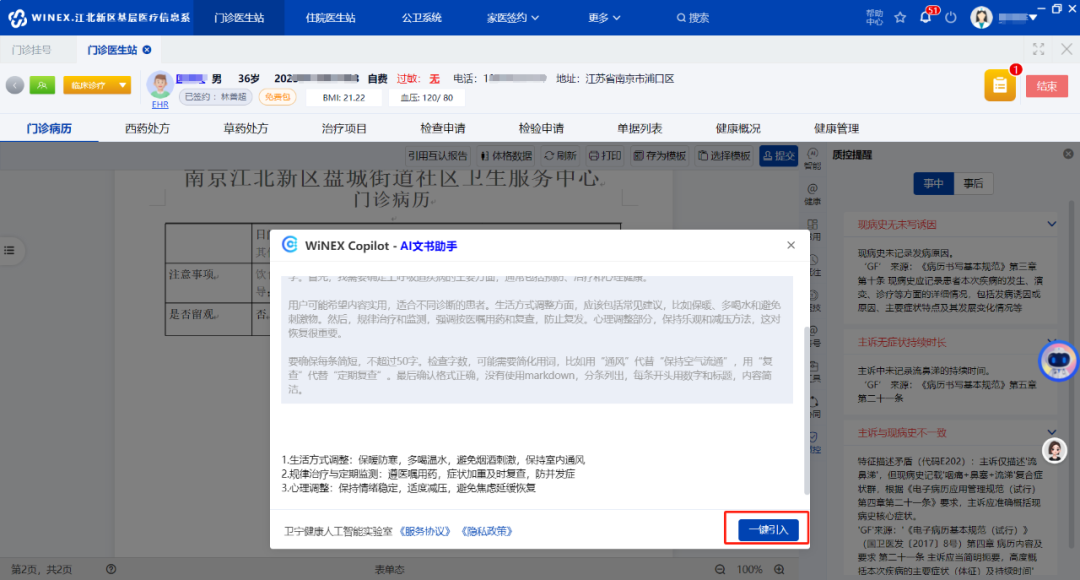Select the 西药处方 tab

coord(147,129)
